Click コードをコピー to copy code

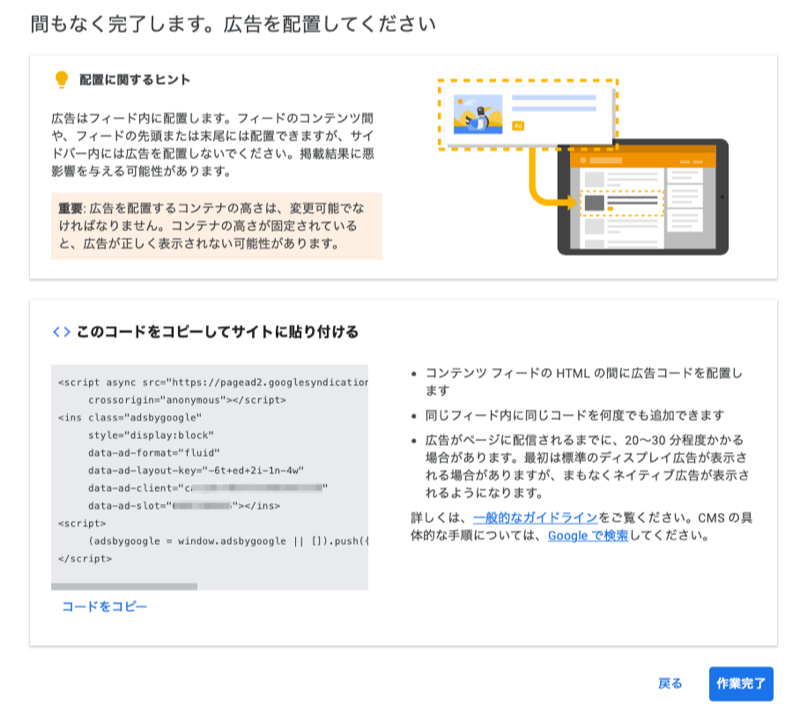[104, 606]
